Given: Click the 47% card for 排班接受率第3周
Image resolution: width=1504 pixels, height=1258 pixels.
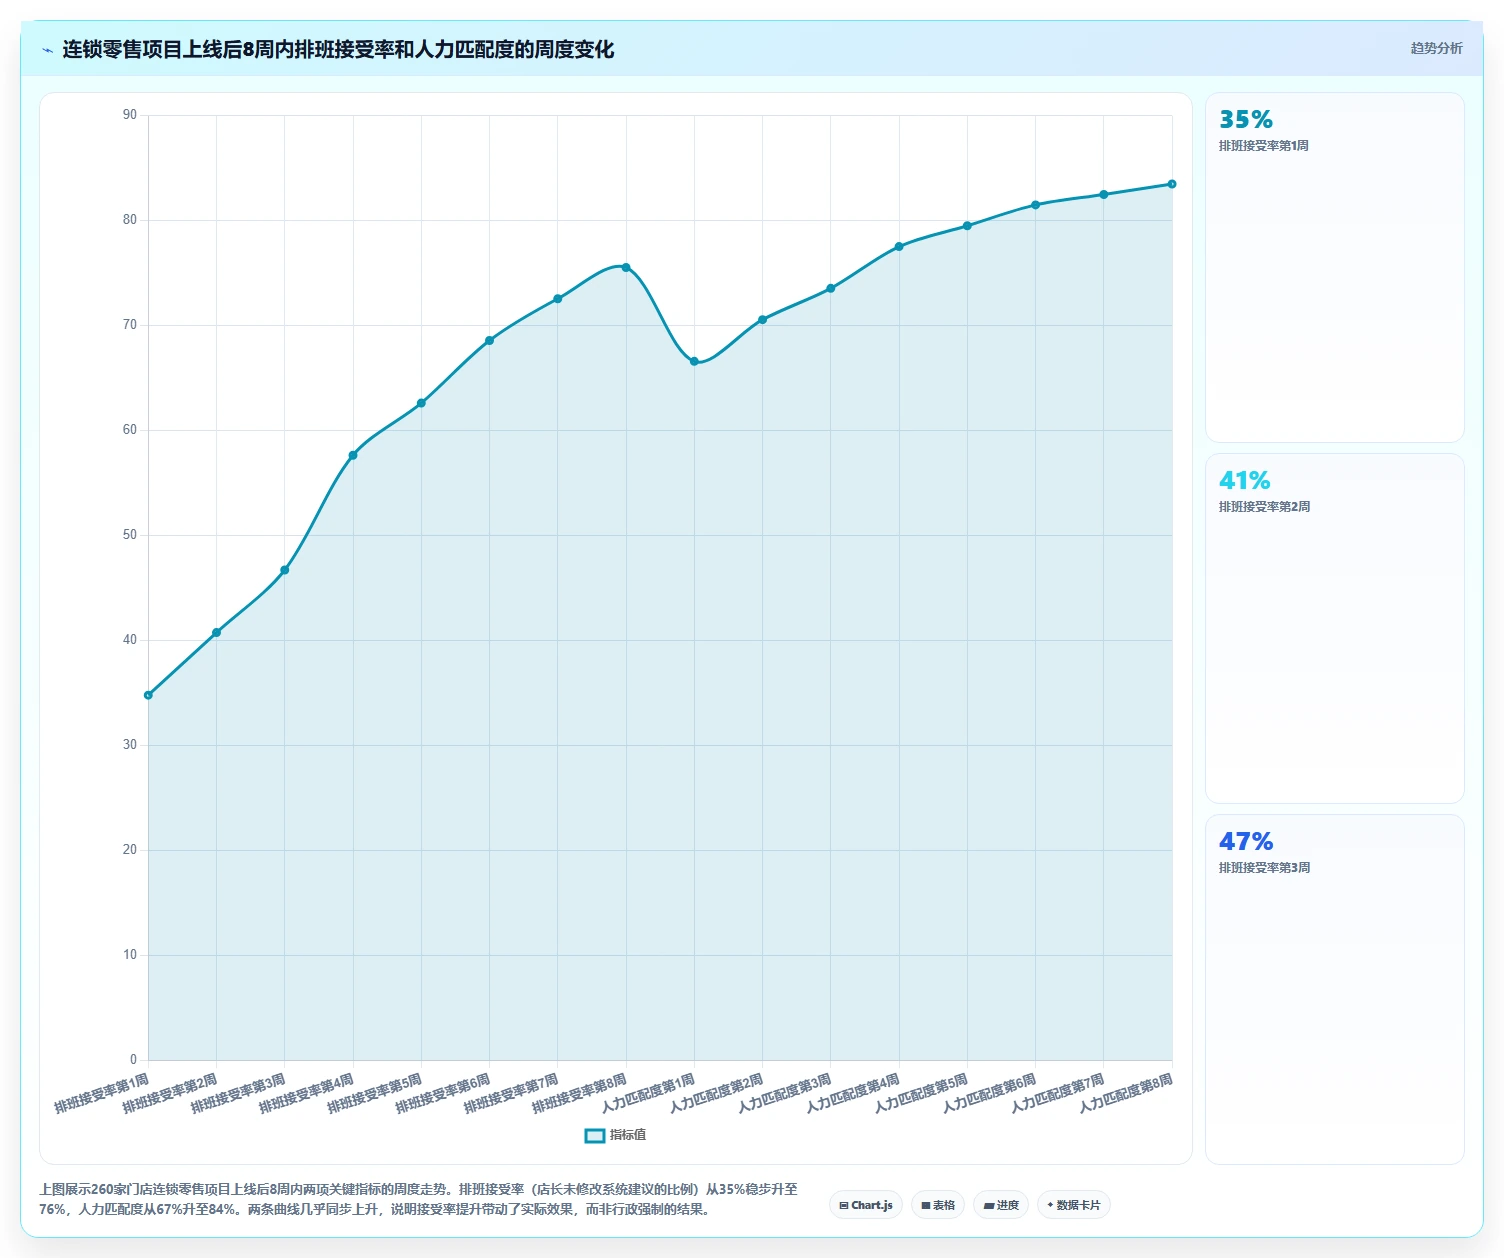Looking at the screenshot, I should coord(1335,990).
